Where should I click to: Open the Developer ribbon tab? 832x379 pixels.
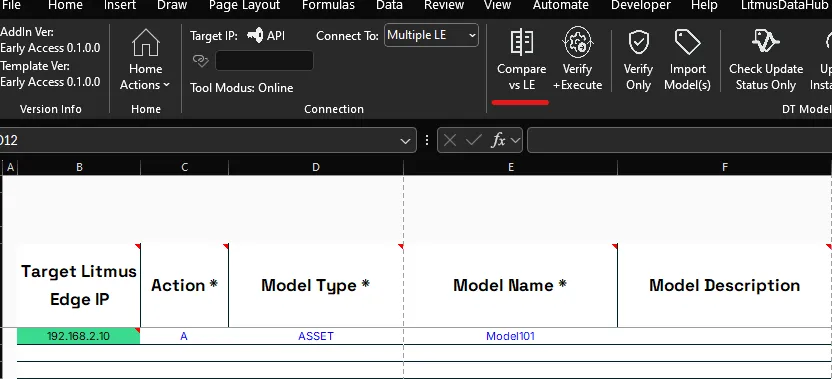pyautogui.click(x=640, y=5)
